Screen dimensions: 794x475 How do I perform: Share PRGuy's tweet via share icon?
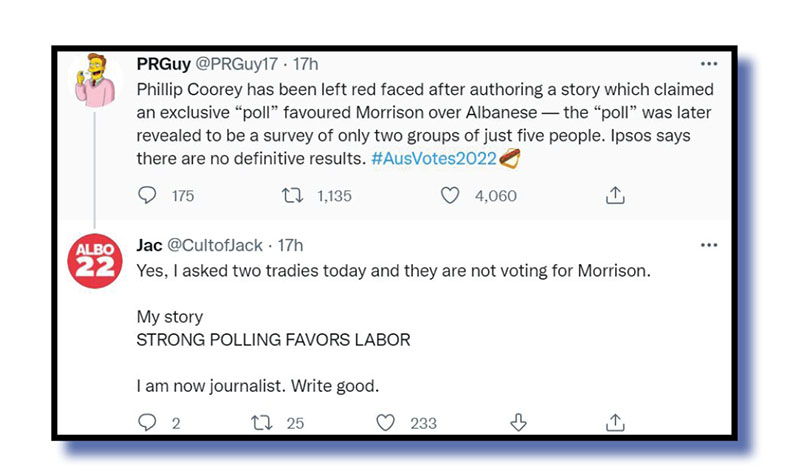click(x=616, y=196)
